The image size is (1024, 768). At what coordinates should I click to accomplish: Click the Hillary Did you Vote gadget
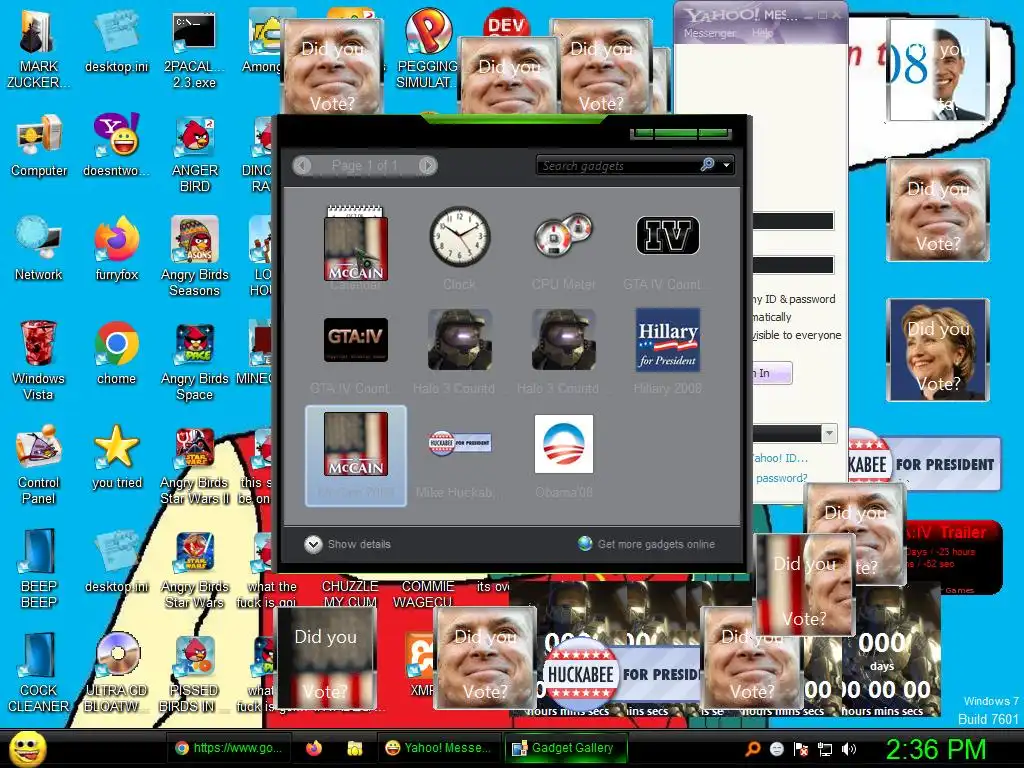click(x=938, y=350)
